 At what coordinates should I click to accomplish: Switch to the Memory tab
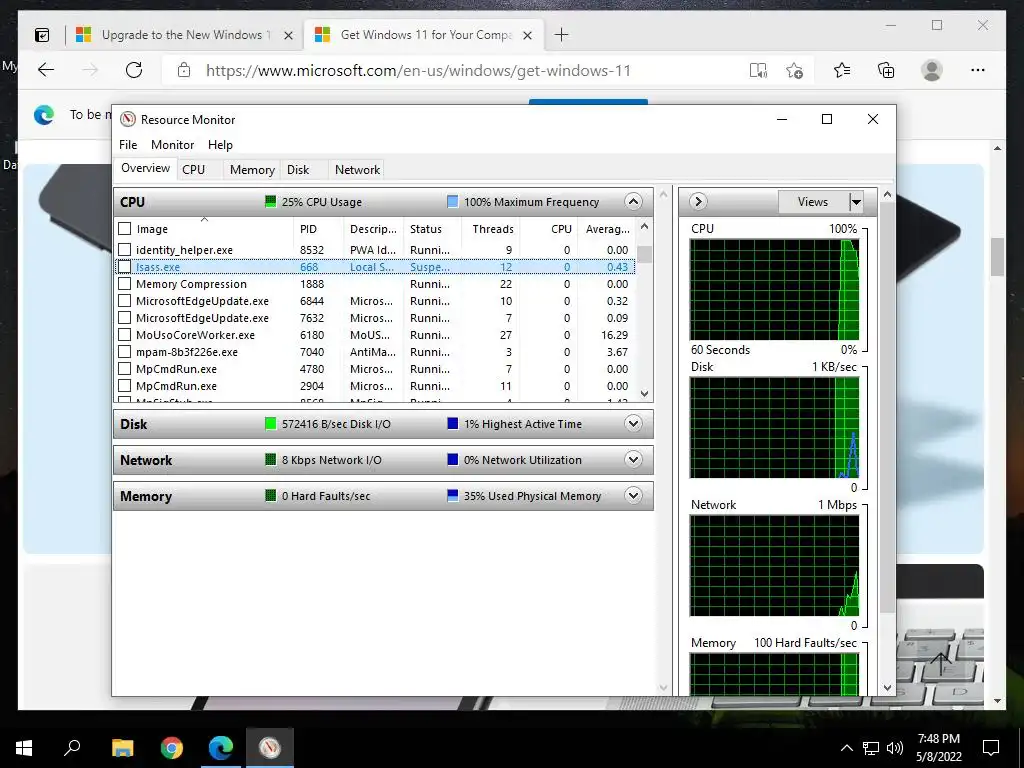(x=252, y=170)
